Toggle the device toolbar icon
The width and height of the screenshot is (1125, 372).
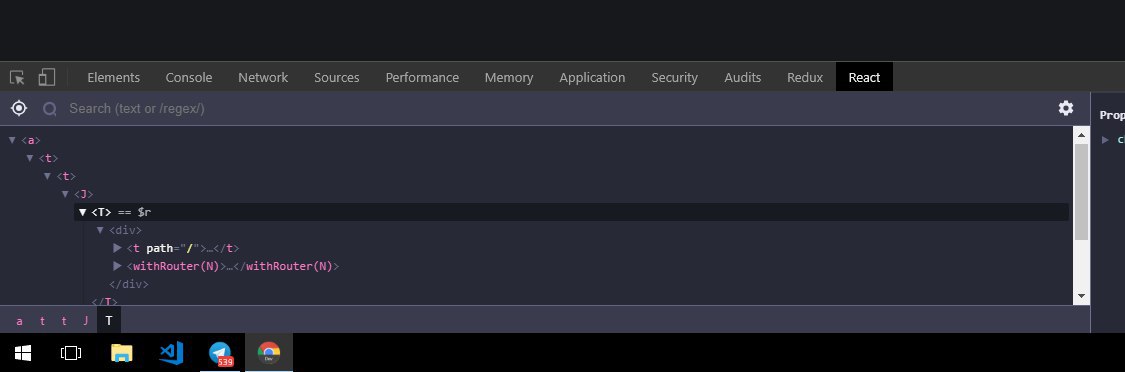pos(47,77)
